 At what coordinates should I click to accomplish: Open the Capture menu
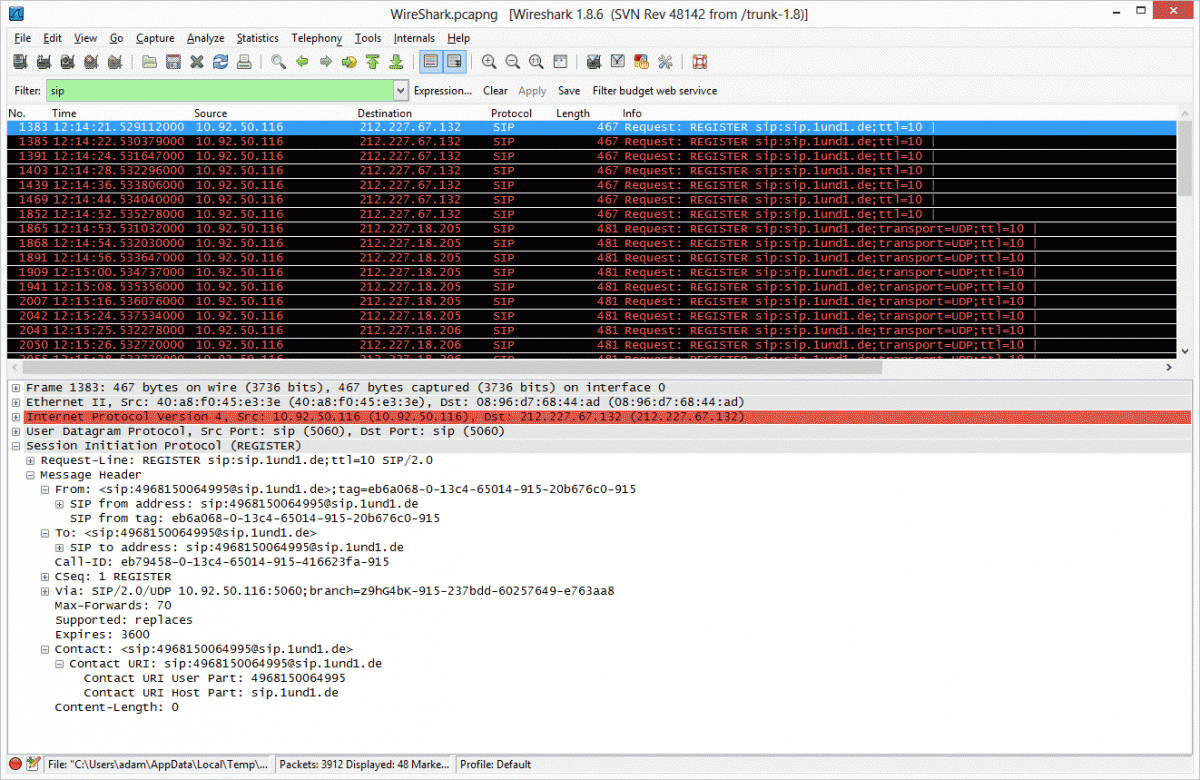coord(155,38)
